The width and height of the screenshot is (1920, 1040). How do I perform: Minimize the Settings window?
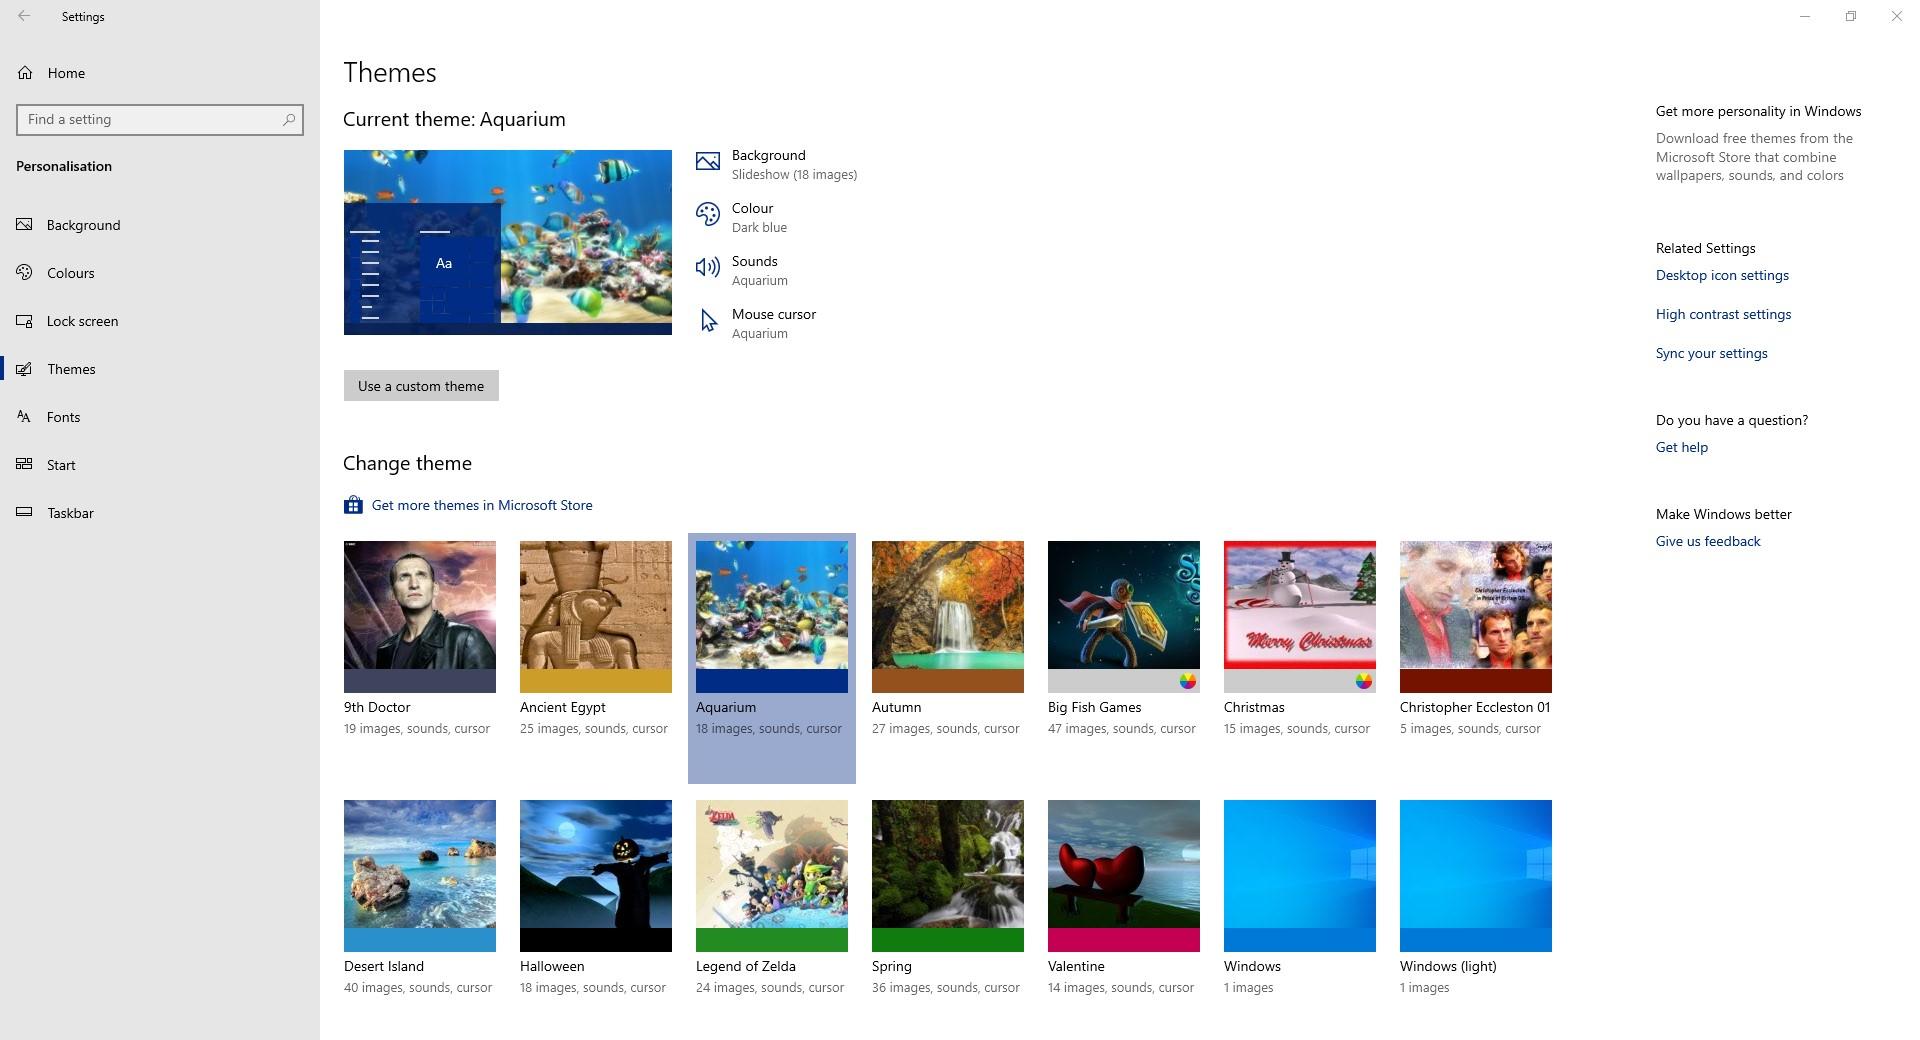coord(1805,16)
